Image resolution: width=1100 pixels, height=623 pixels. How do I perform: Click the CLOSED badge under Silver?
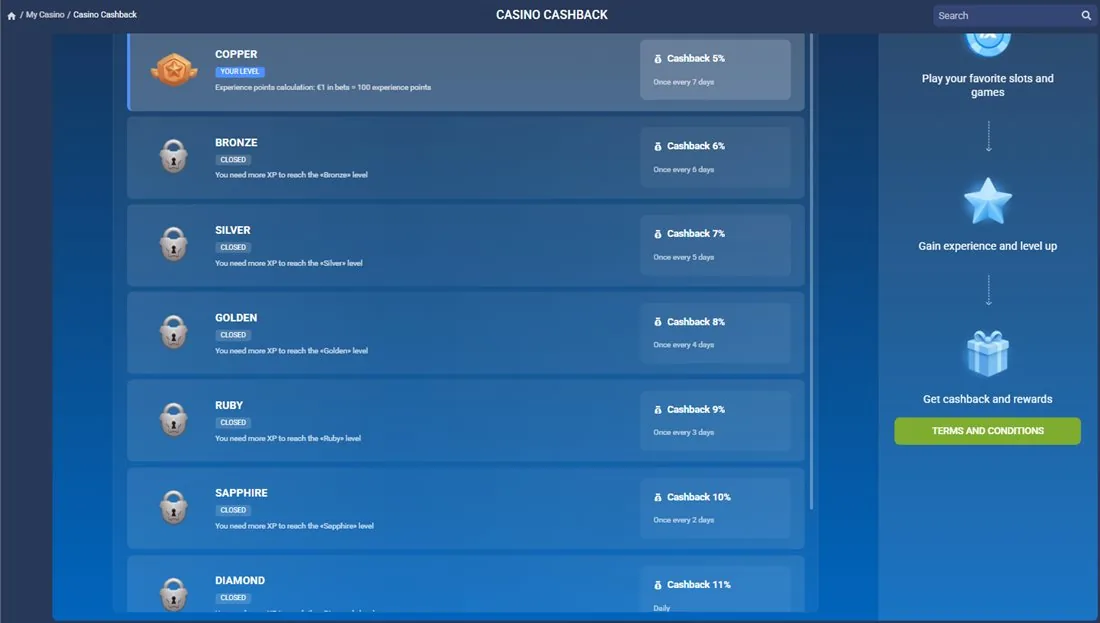(233, 248)
